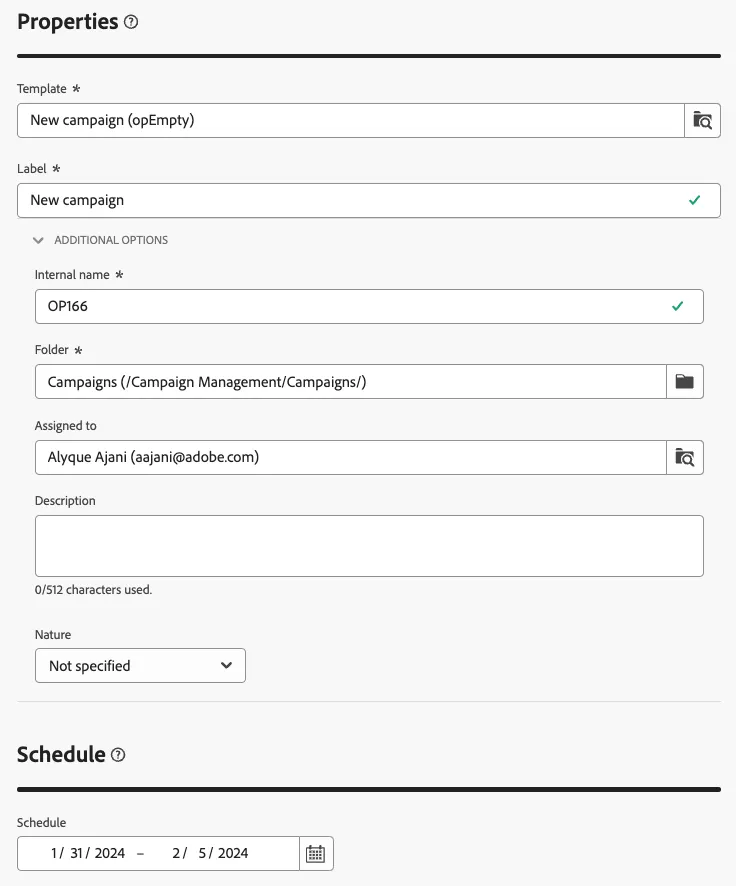The image size is (736, 886).
Task: Open the Schedule help icon
Action: pos(118,755)
